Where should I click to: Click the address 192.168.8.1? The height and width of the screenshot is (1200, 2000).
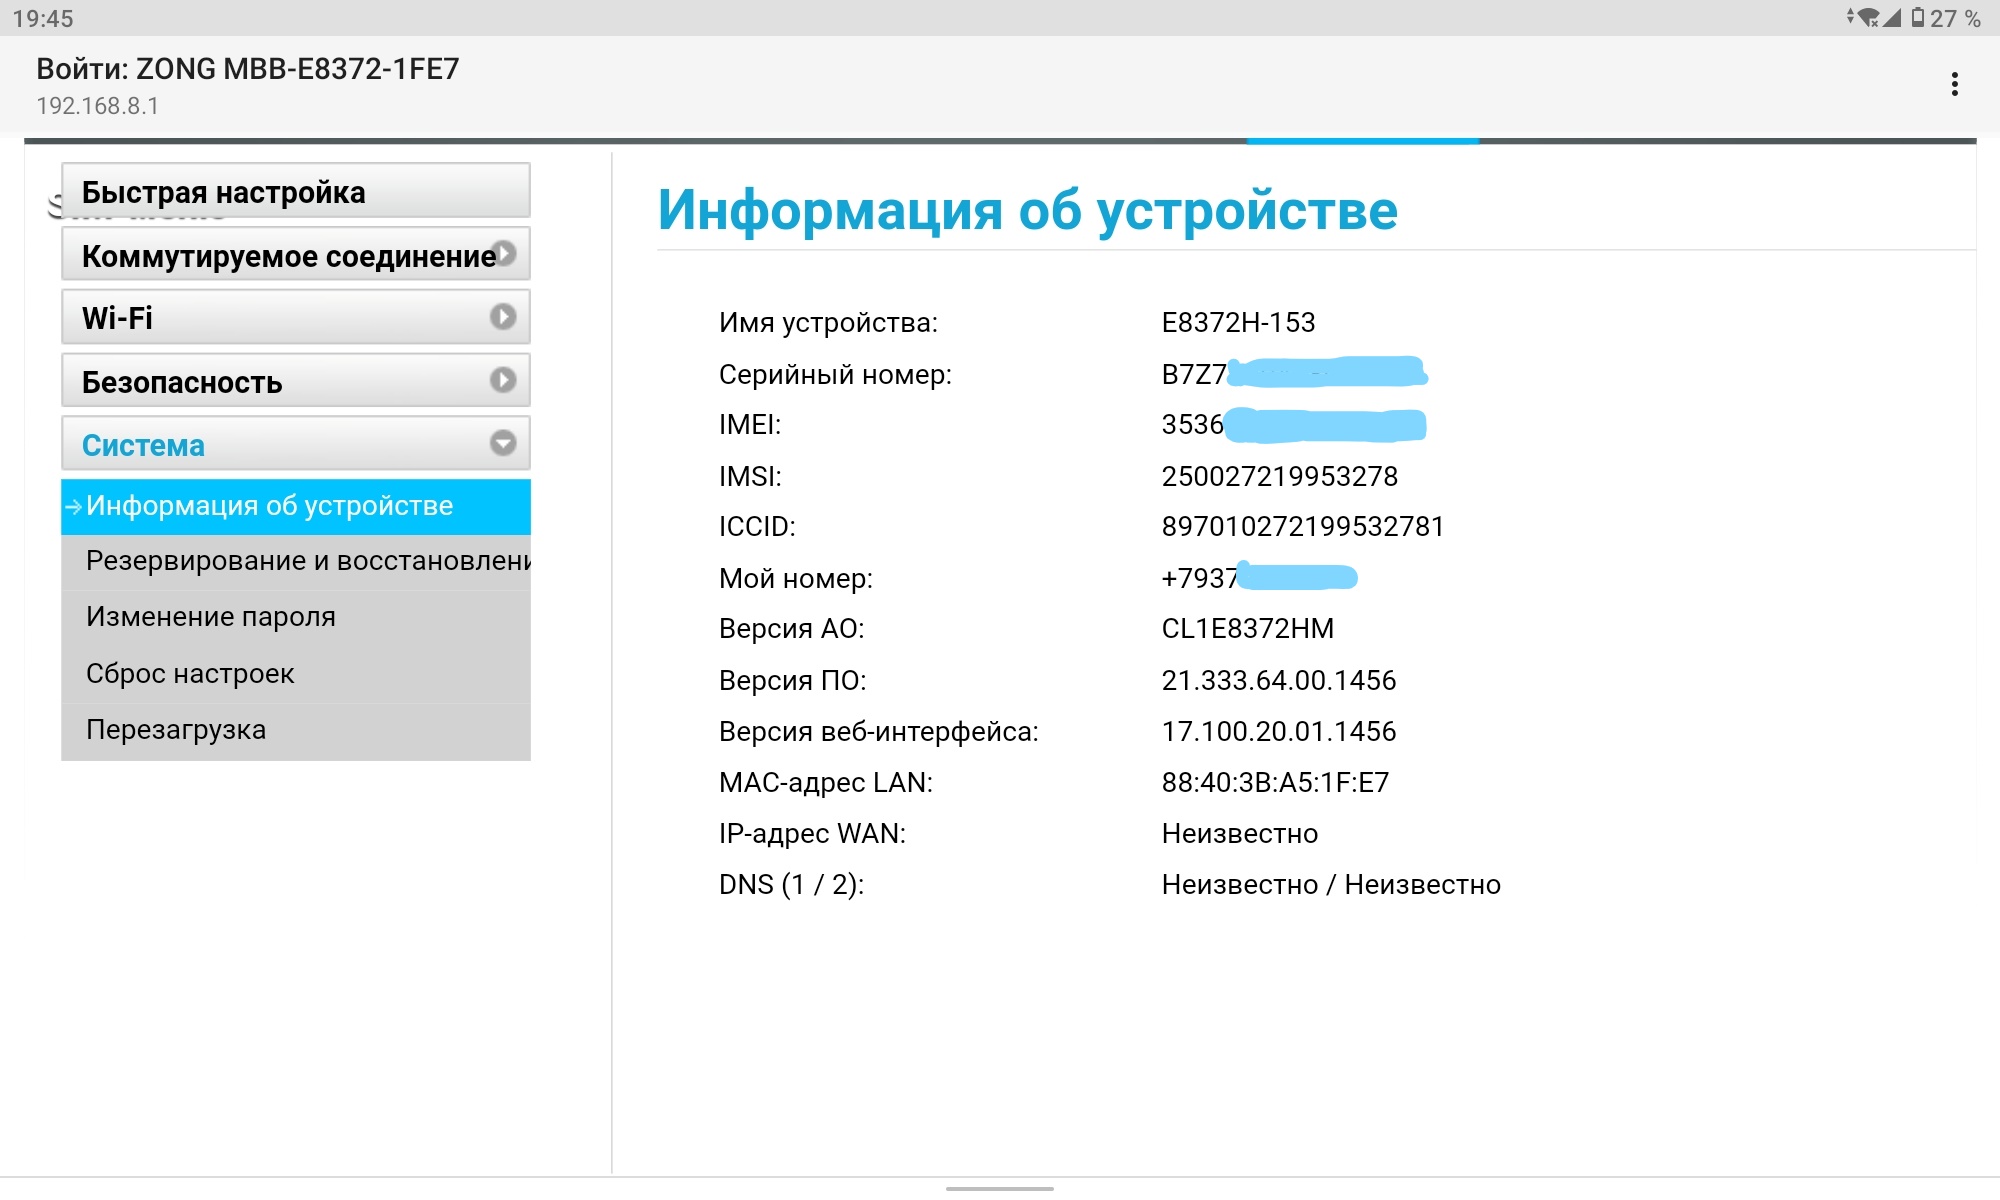[x=98, y=106]
